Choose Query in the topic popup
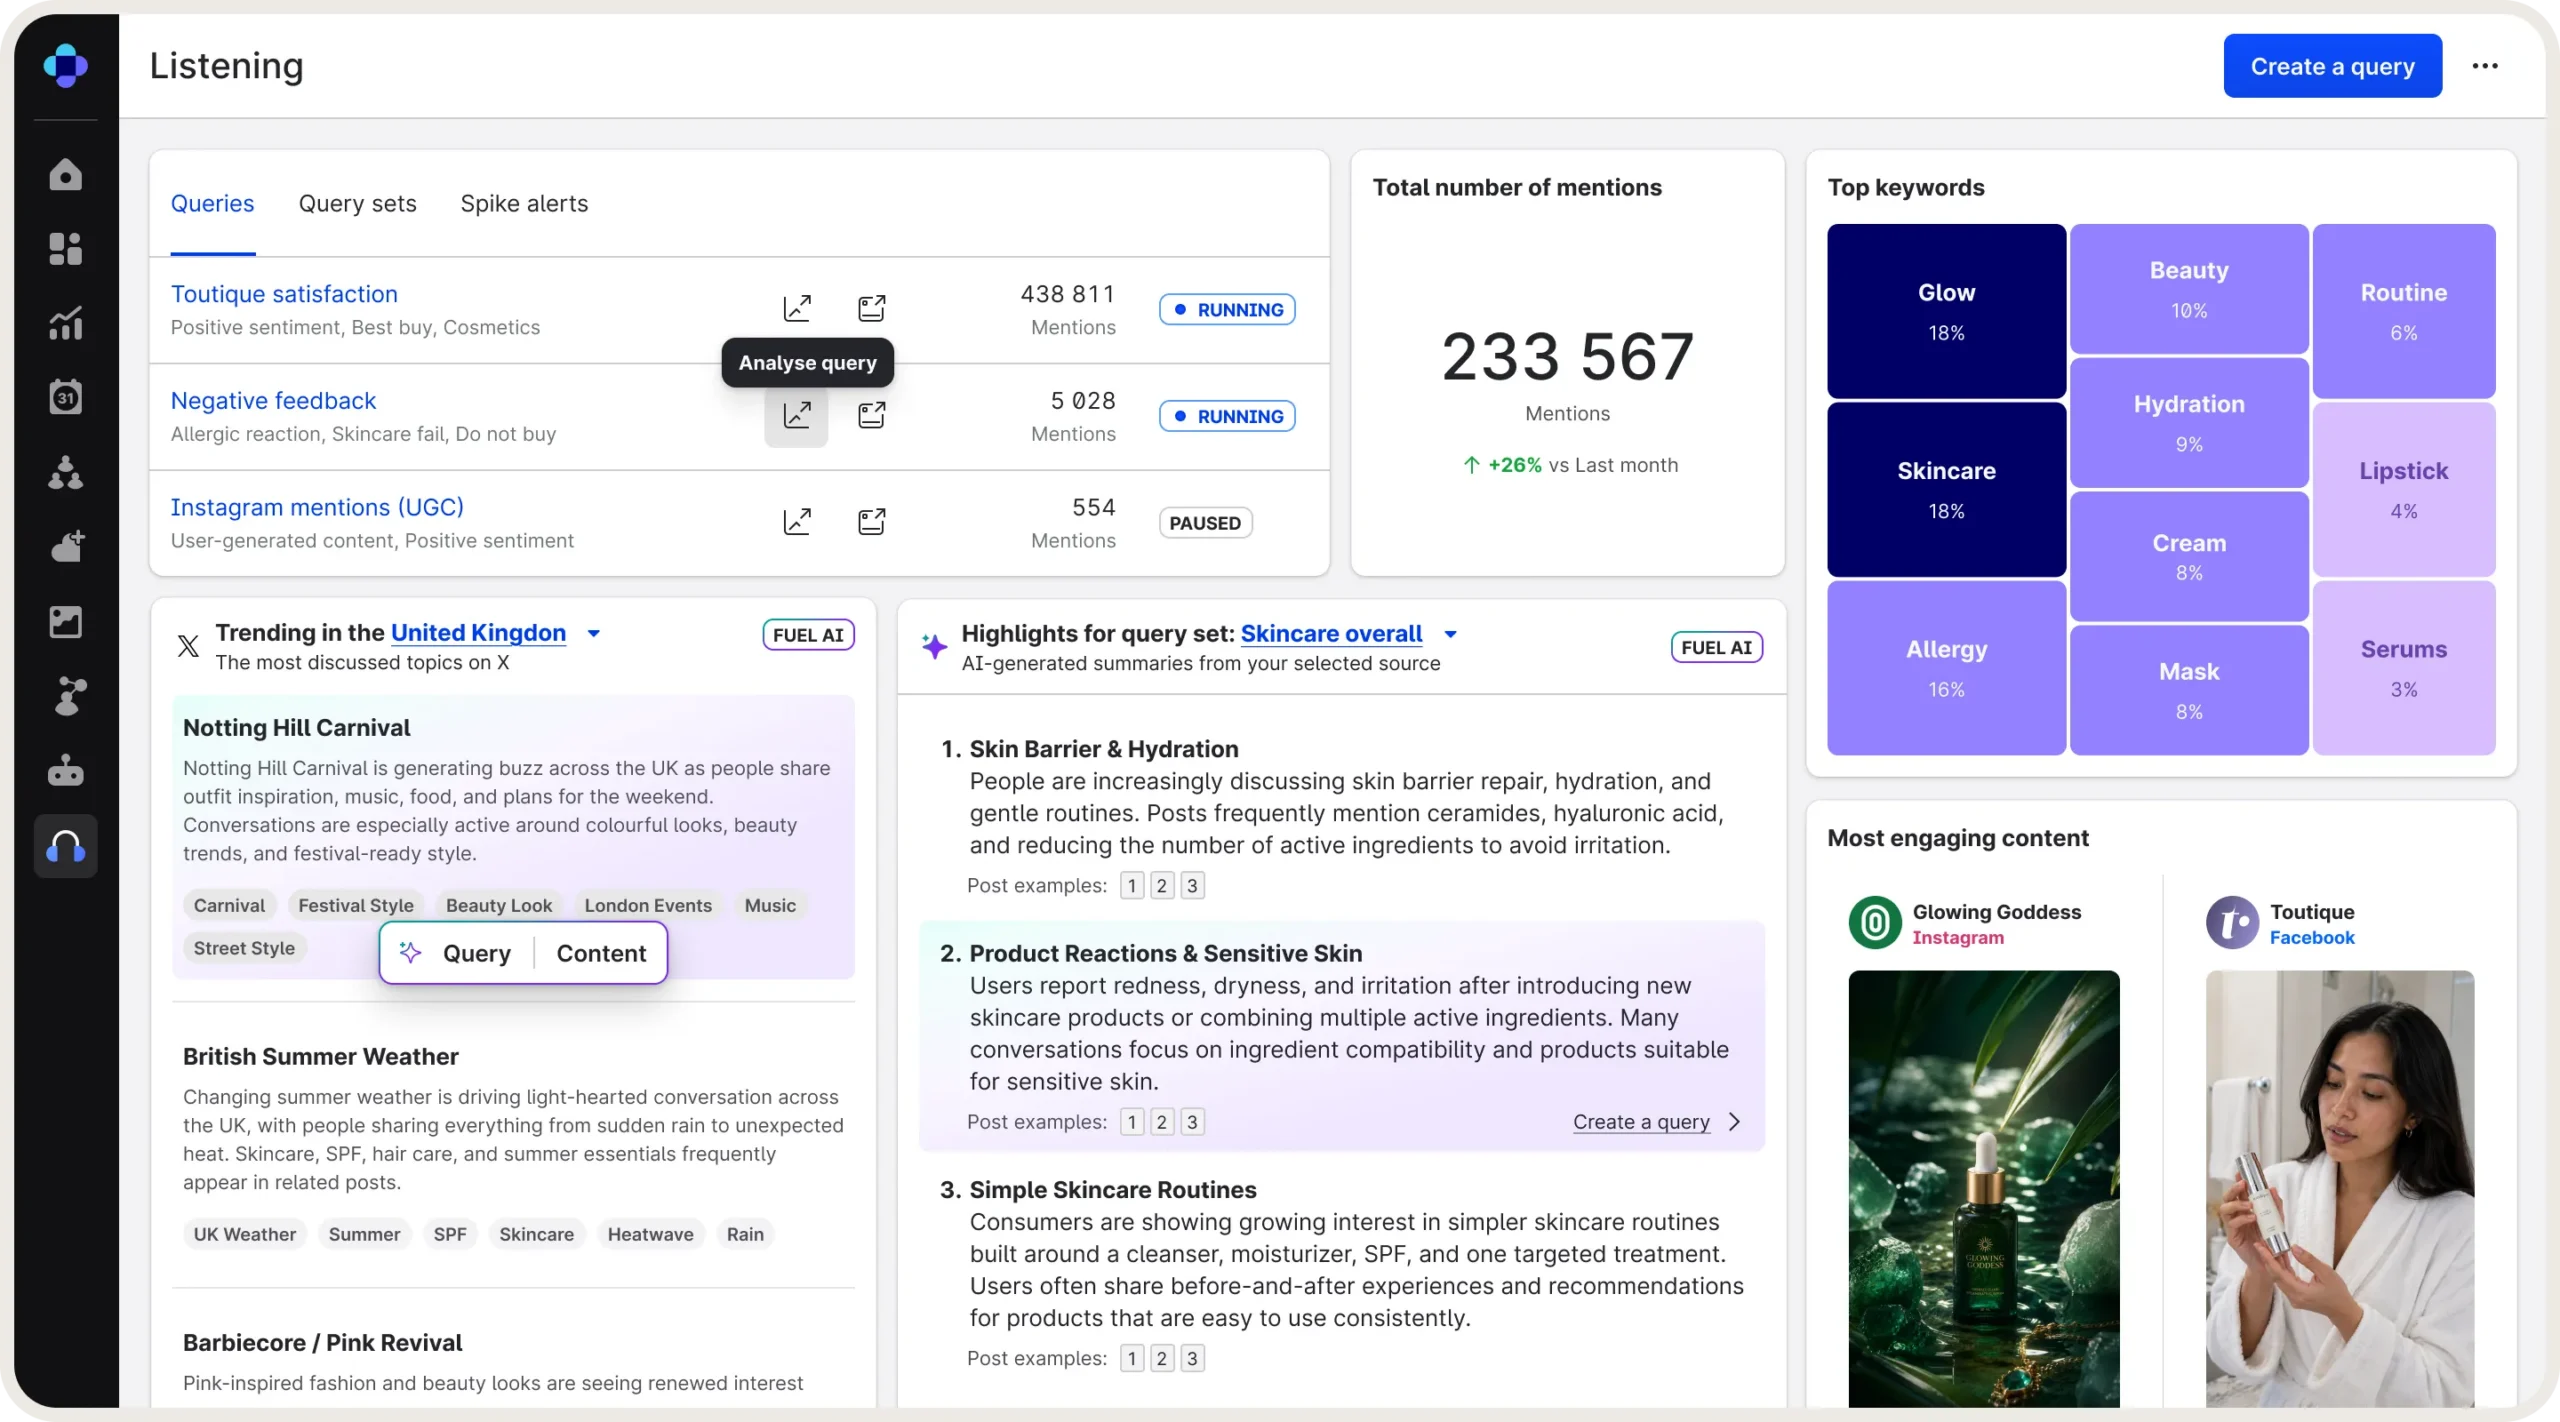The height and width of the screenshot is (1422, 2560). [477, 953]
